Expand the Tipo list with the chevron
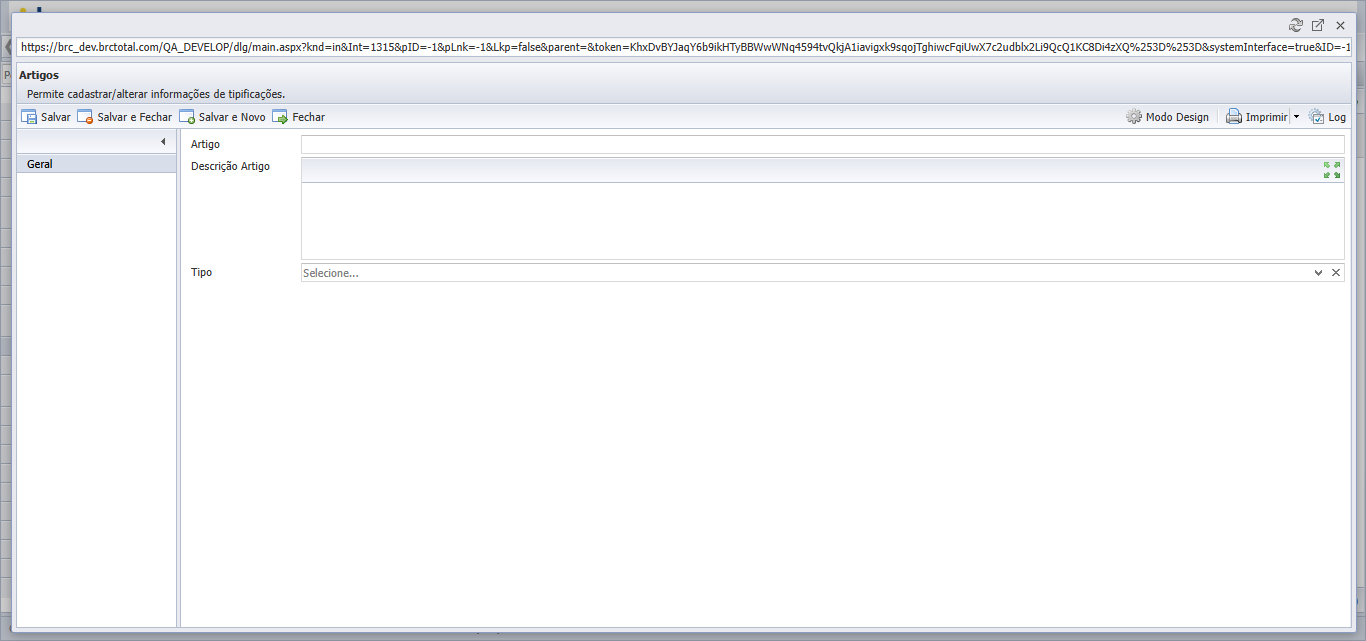 click(x=1319, y=272)
